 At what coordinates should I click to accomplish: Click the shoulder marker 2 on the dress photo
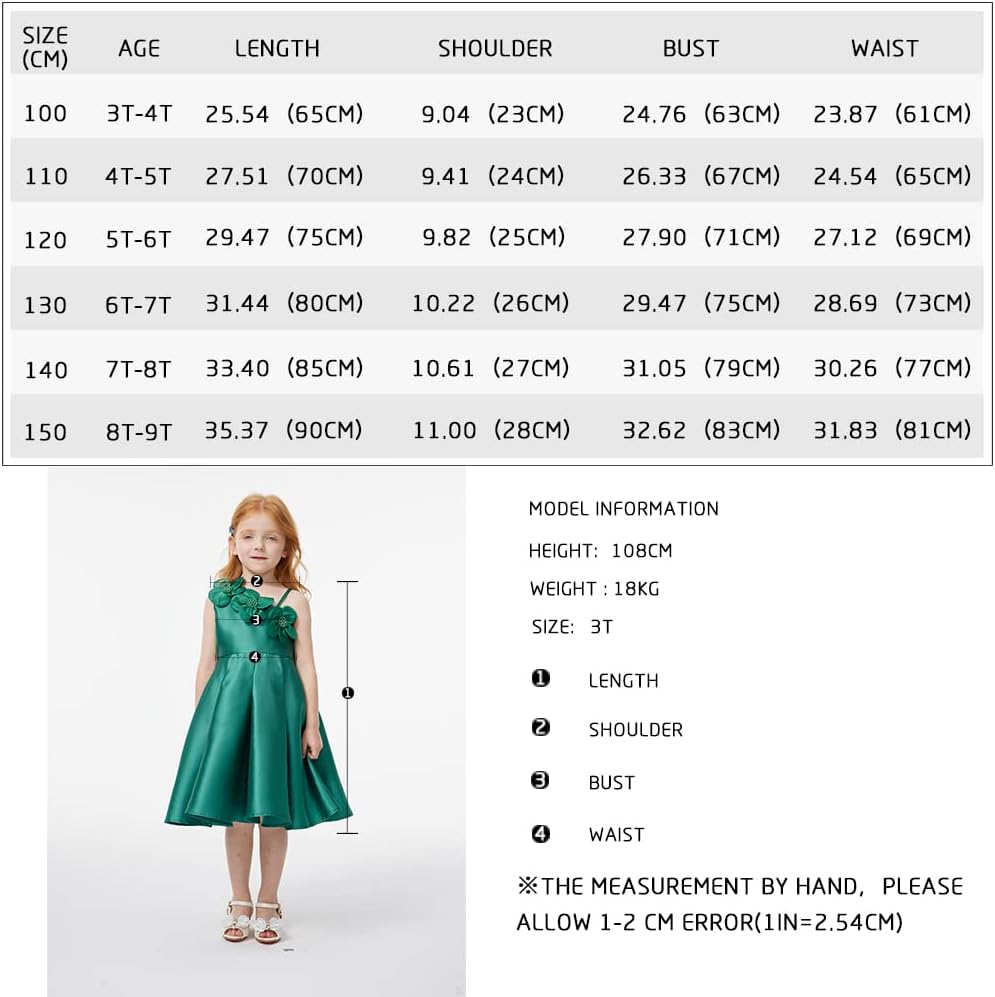(x=256, y=581)
